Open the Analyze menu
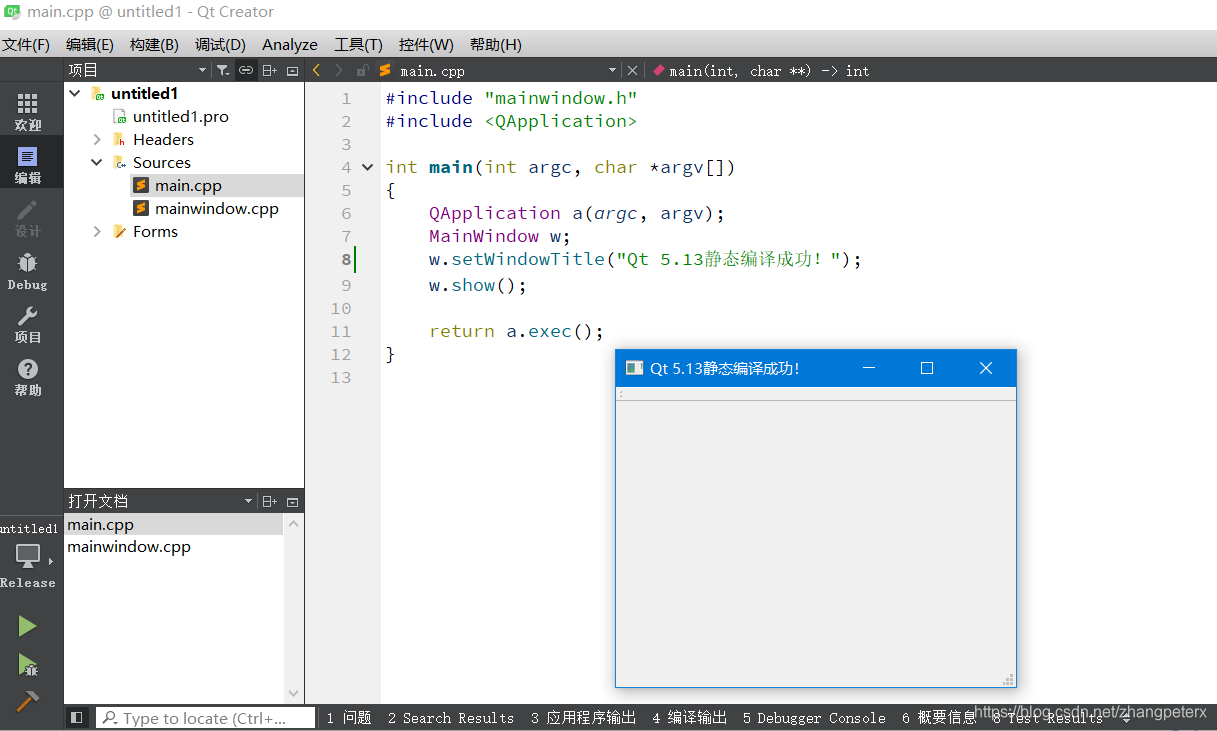This screenshot has height=731, width=1217. click(290, 44)
